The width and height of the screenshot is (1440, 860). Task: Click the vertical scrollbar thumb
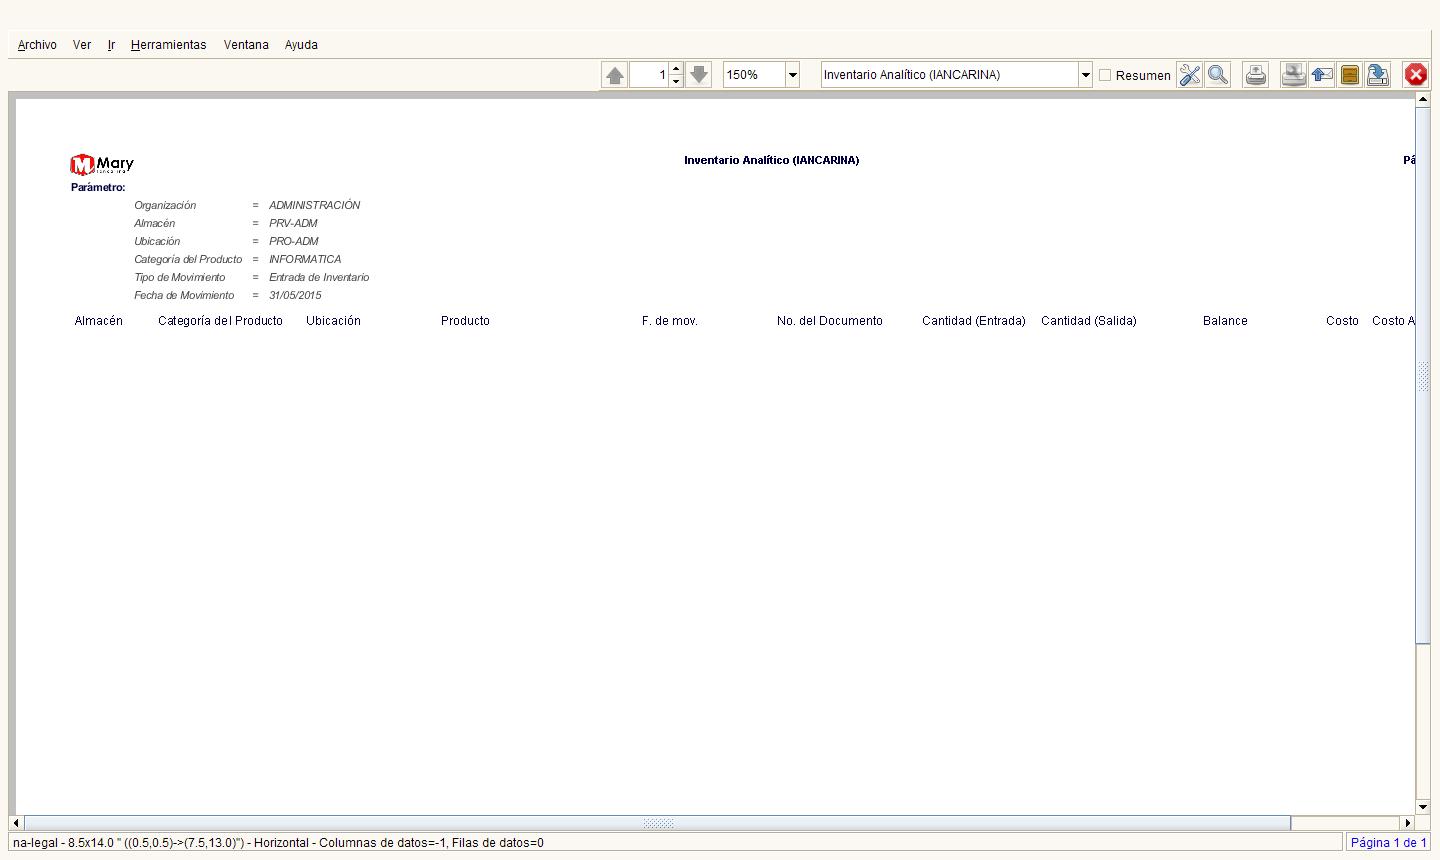pos(1423,375)
